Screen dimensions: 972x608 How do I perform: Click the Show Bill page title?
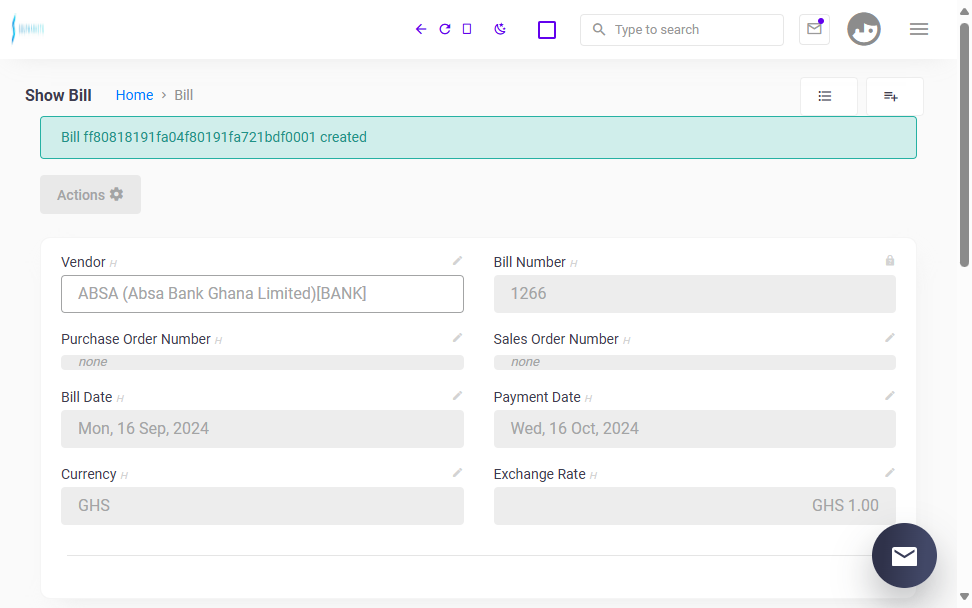(58, 95)
